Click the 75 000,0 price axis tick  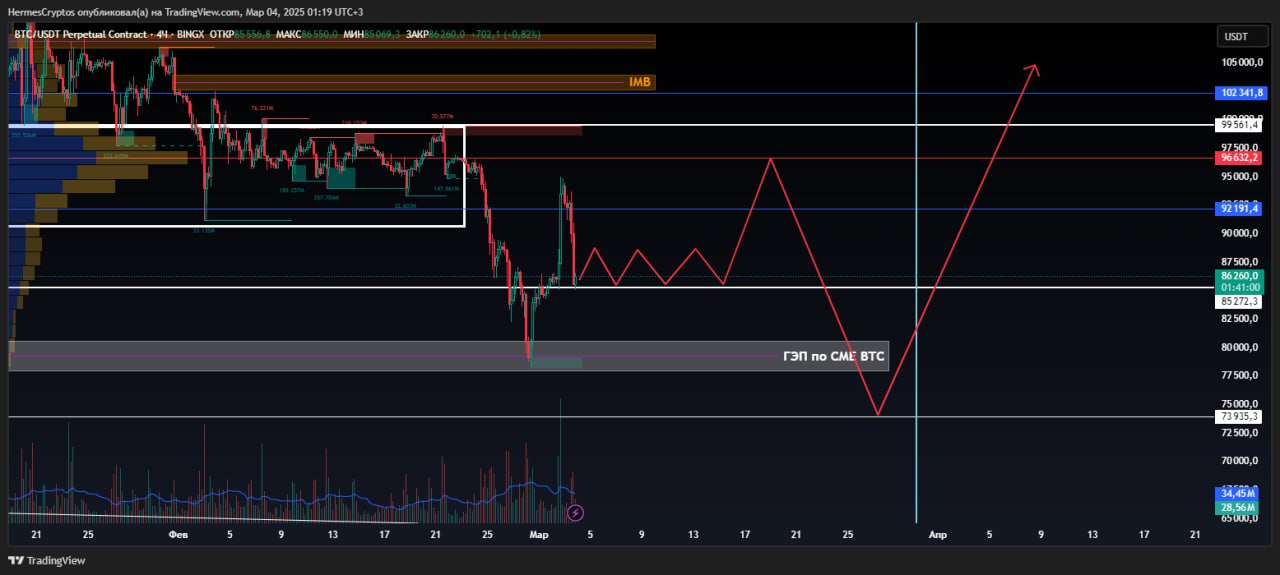pyautogui.click(x=1241, y=404)
